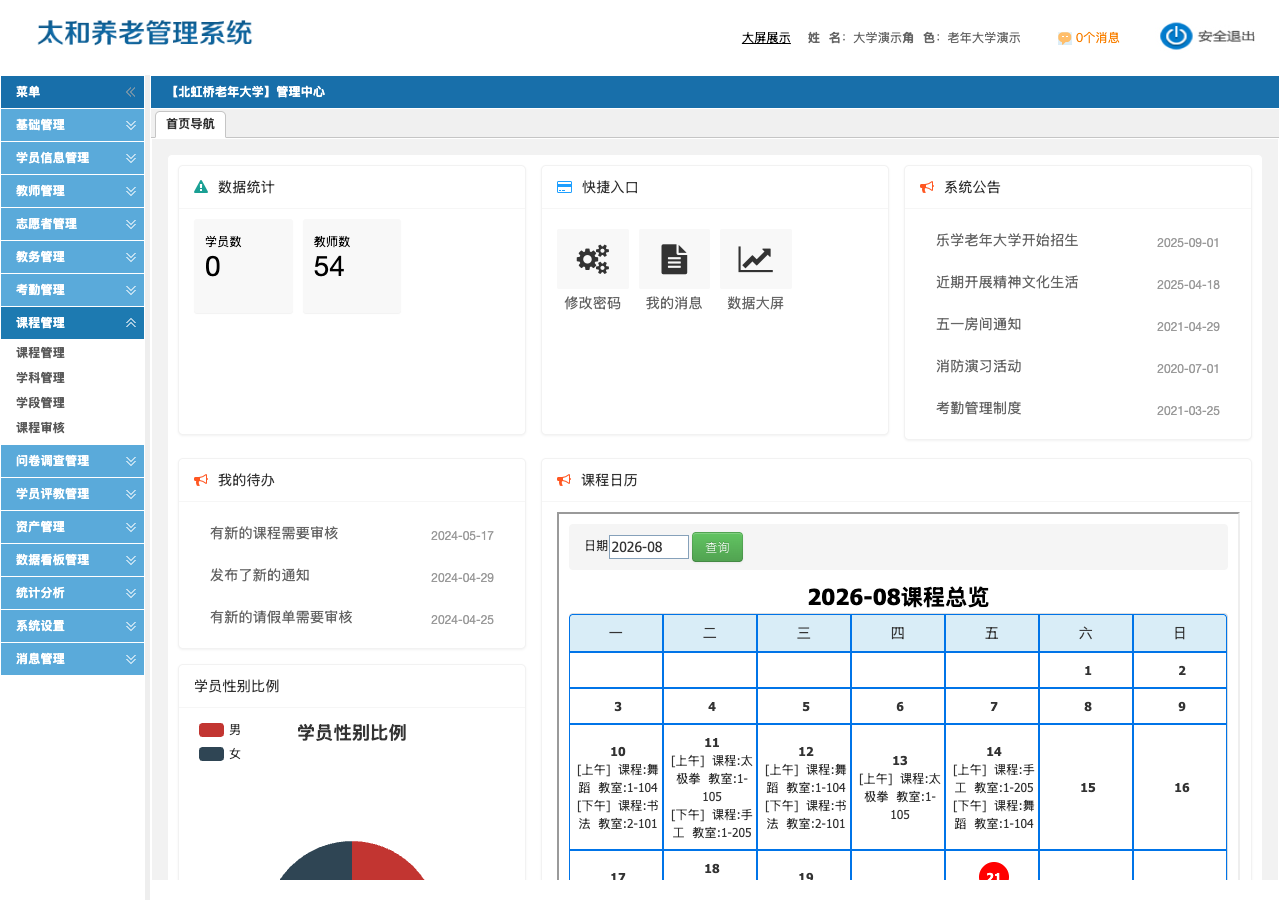Collapse the 菜单 sidebar with the double-arrow icon

click(x=130, y=92)
